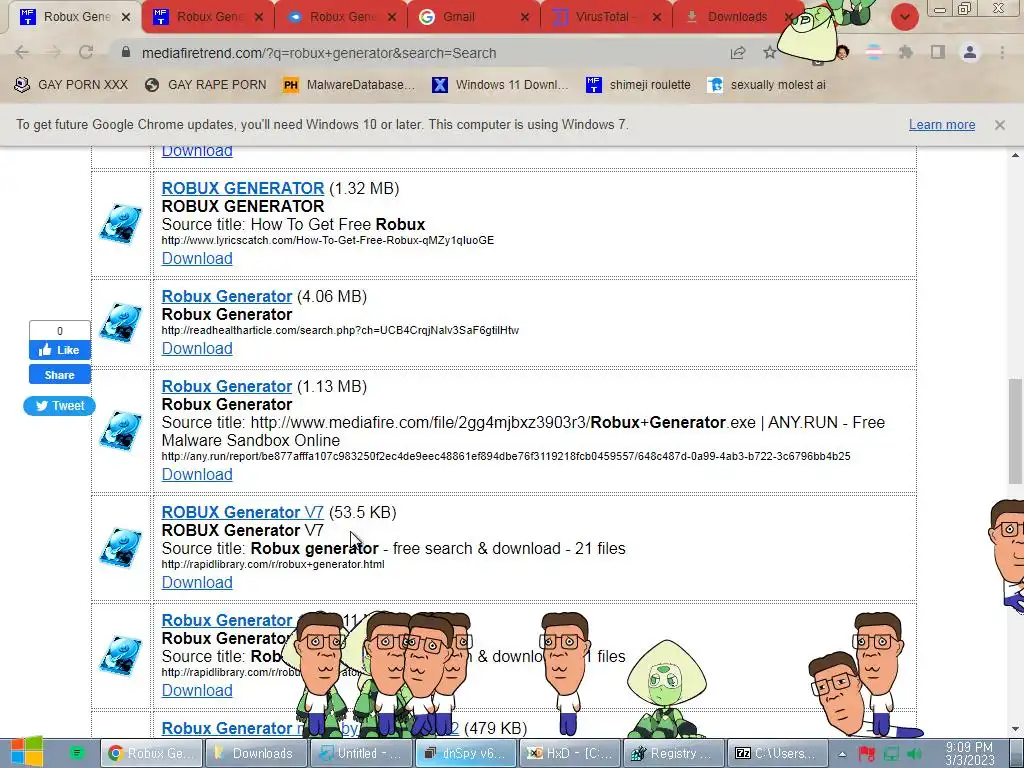Click the network tray icon
Screen dimensions: 1024x768
(x=891, y=754)
